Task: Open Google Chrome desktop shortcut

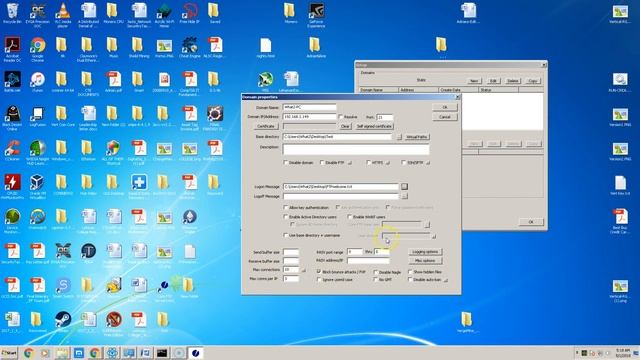Action: coord(38,49)
